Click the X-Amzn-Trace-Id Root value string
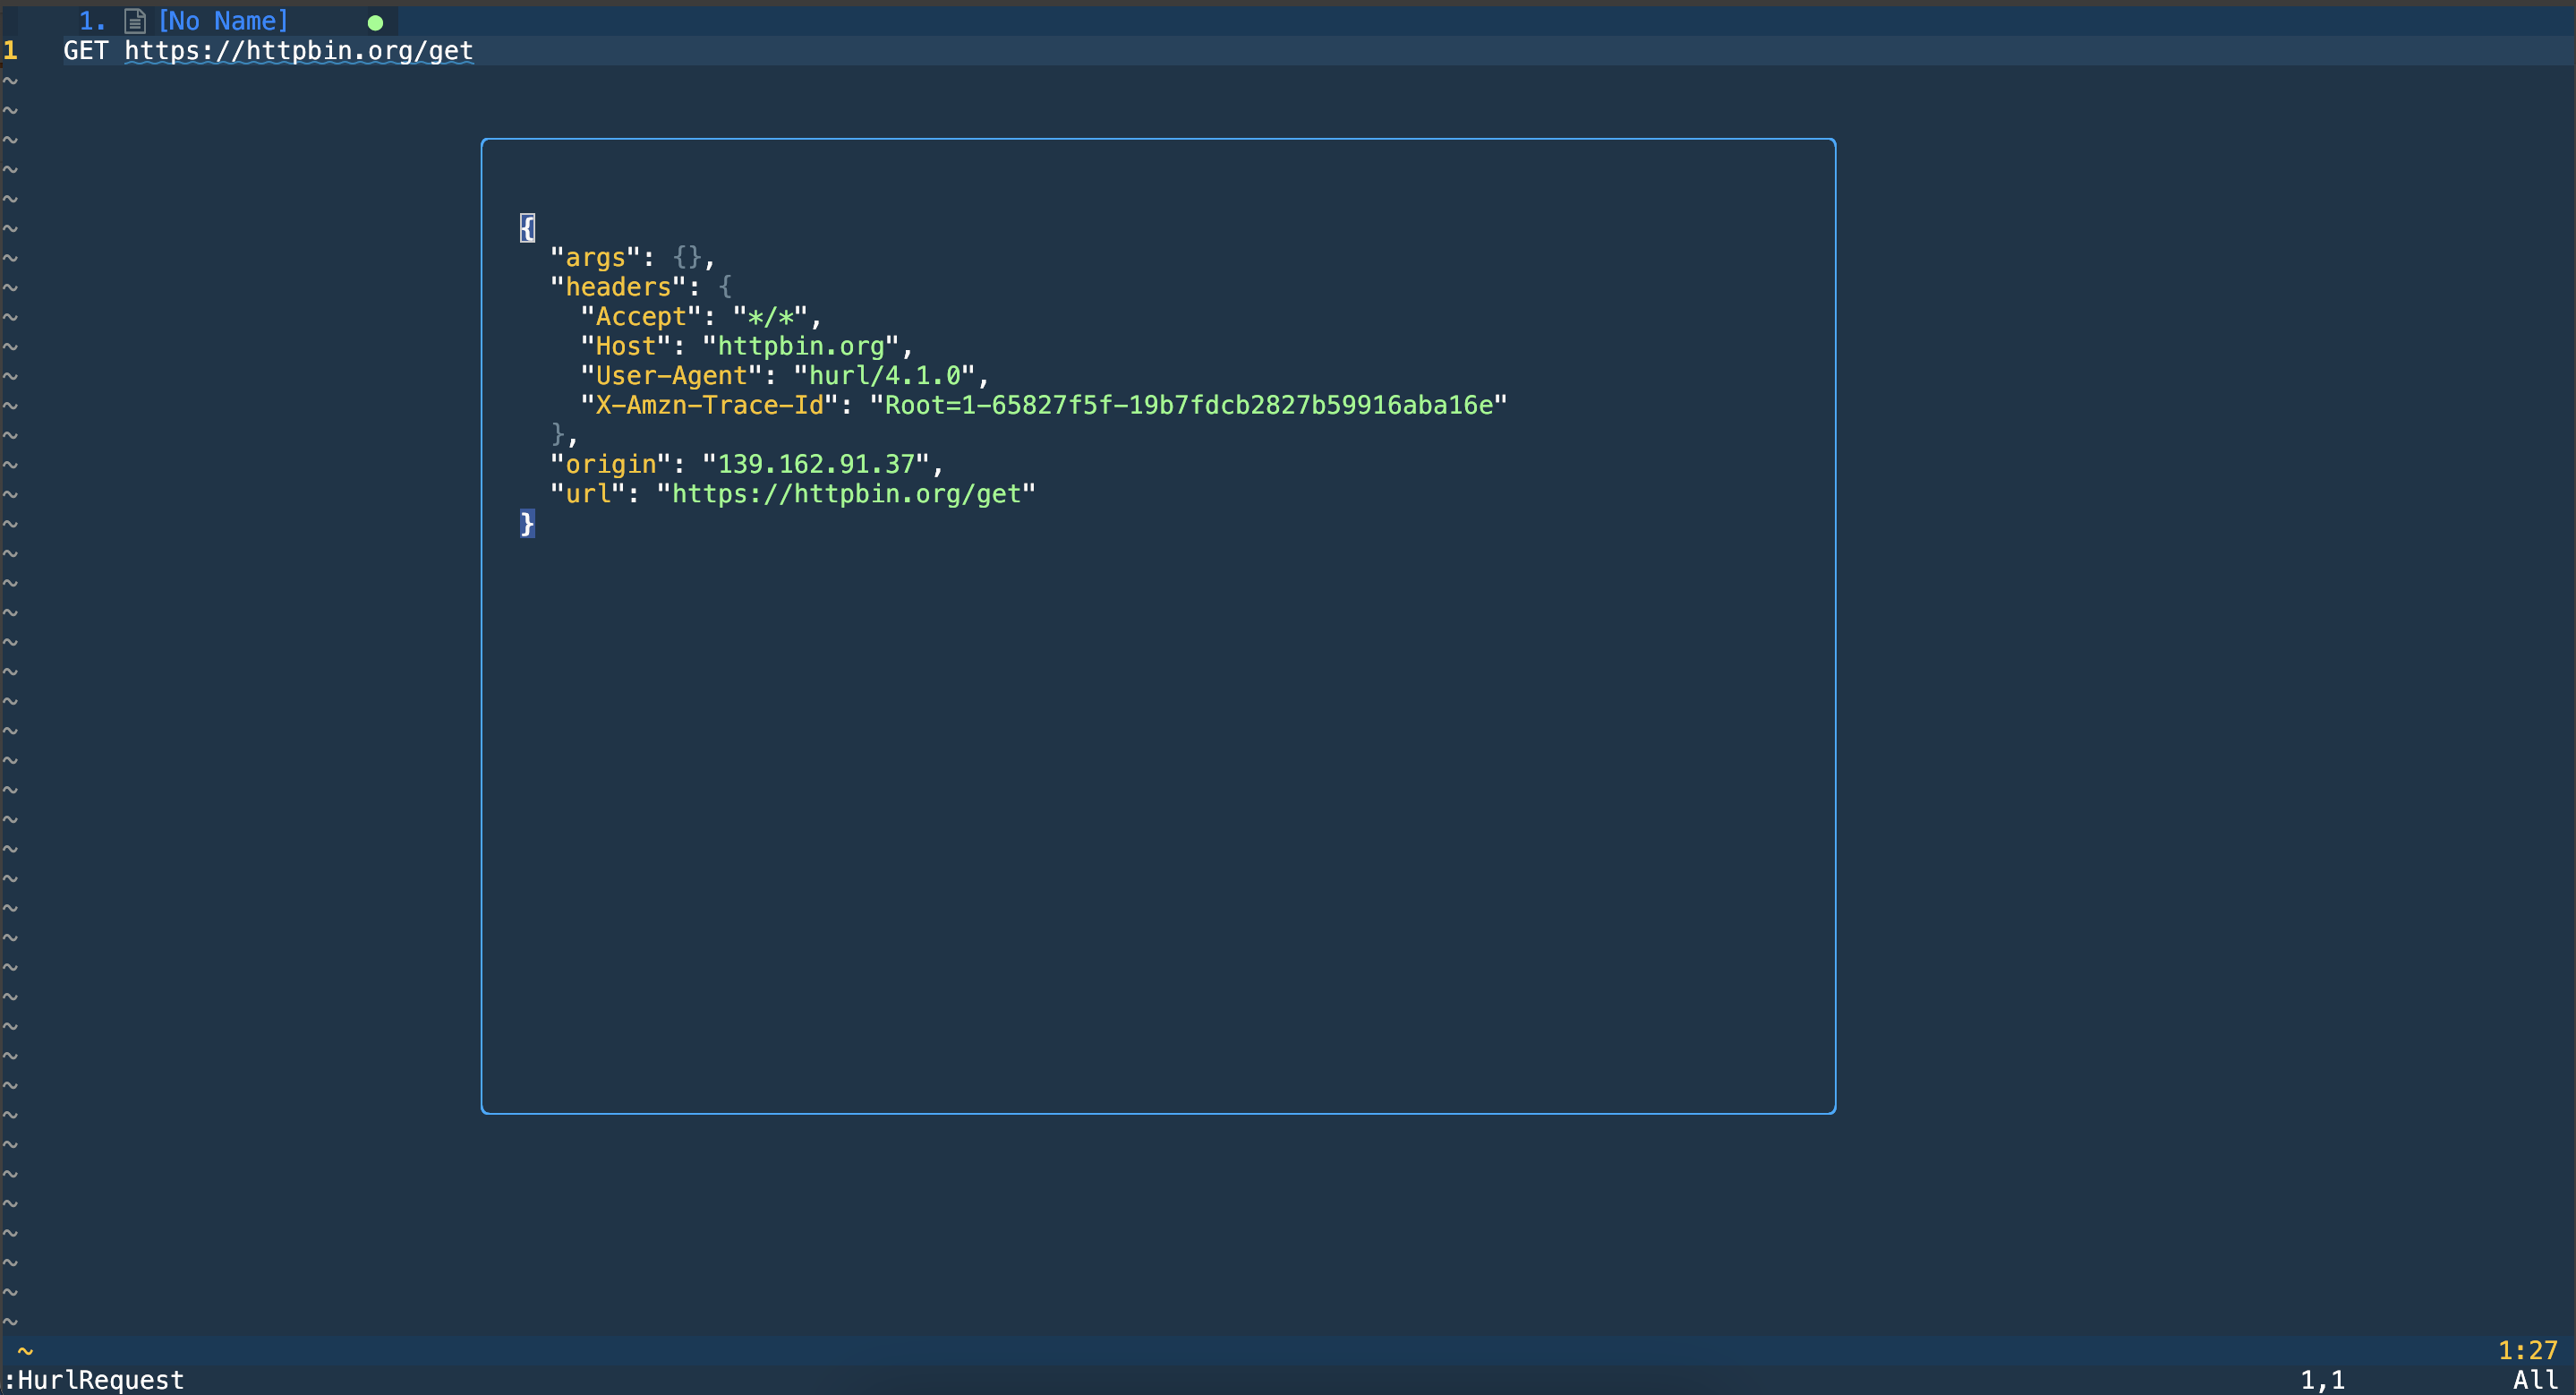Screen dimensions: 2576x1395 (1188, 405)
